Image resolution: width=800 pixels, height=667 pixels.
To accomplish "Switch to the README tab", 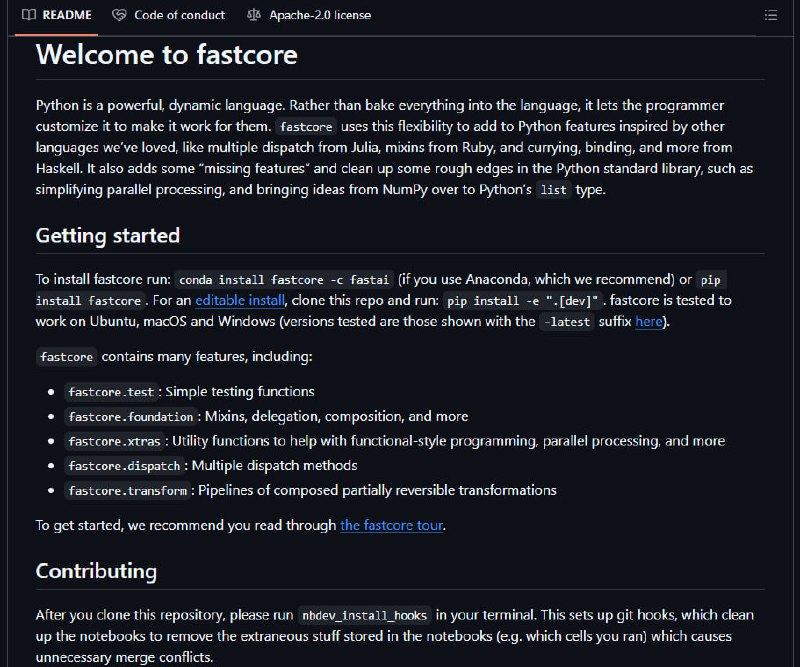I will pyautogui.click(x=57, y=15).
